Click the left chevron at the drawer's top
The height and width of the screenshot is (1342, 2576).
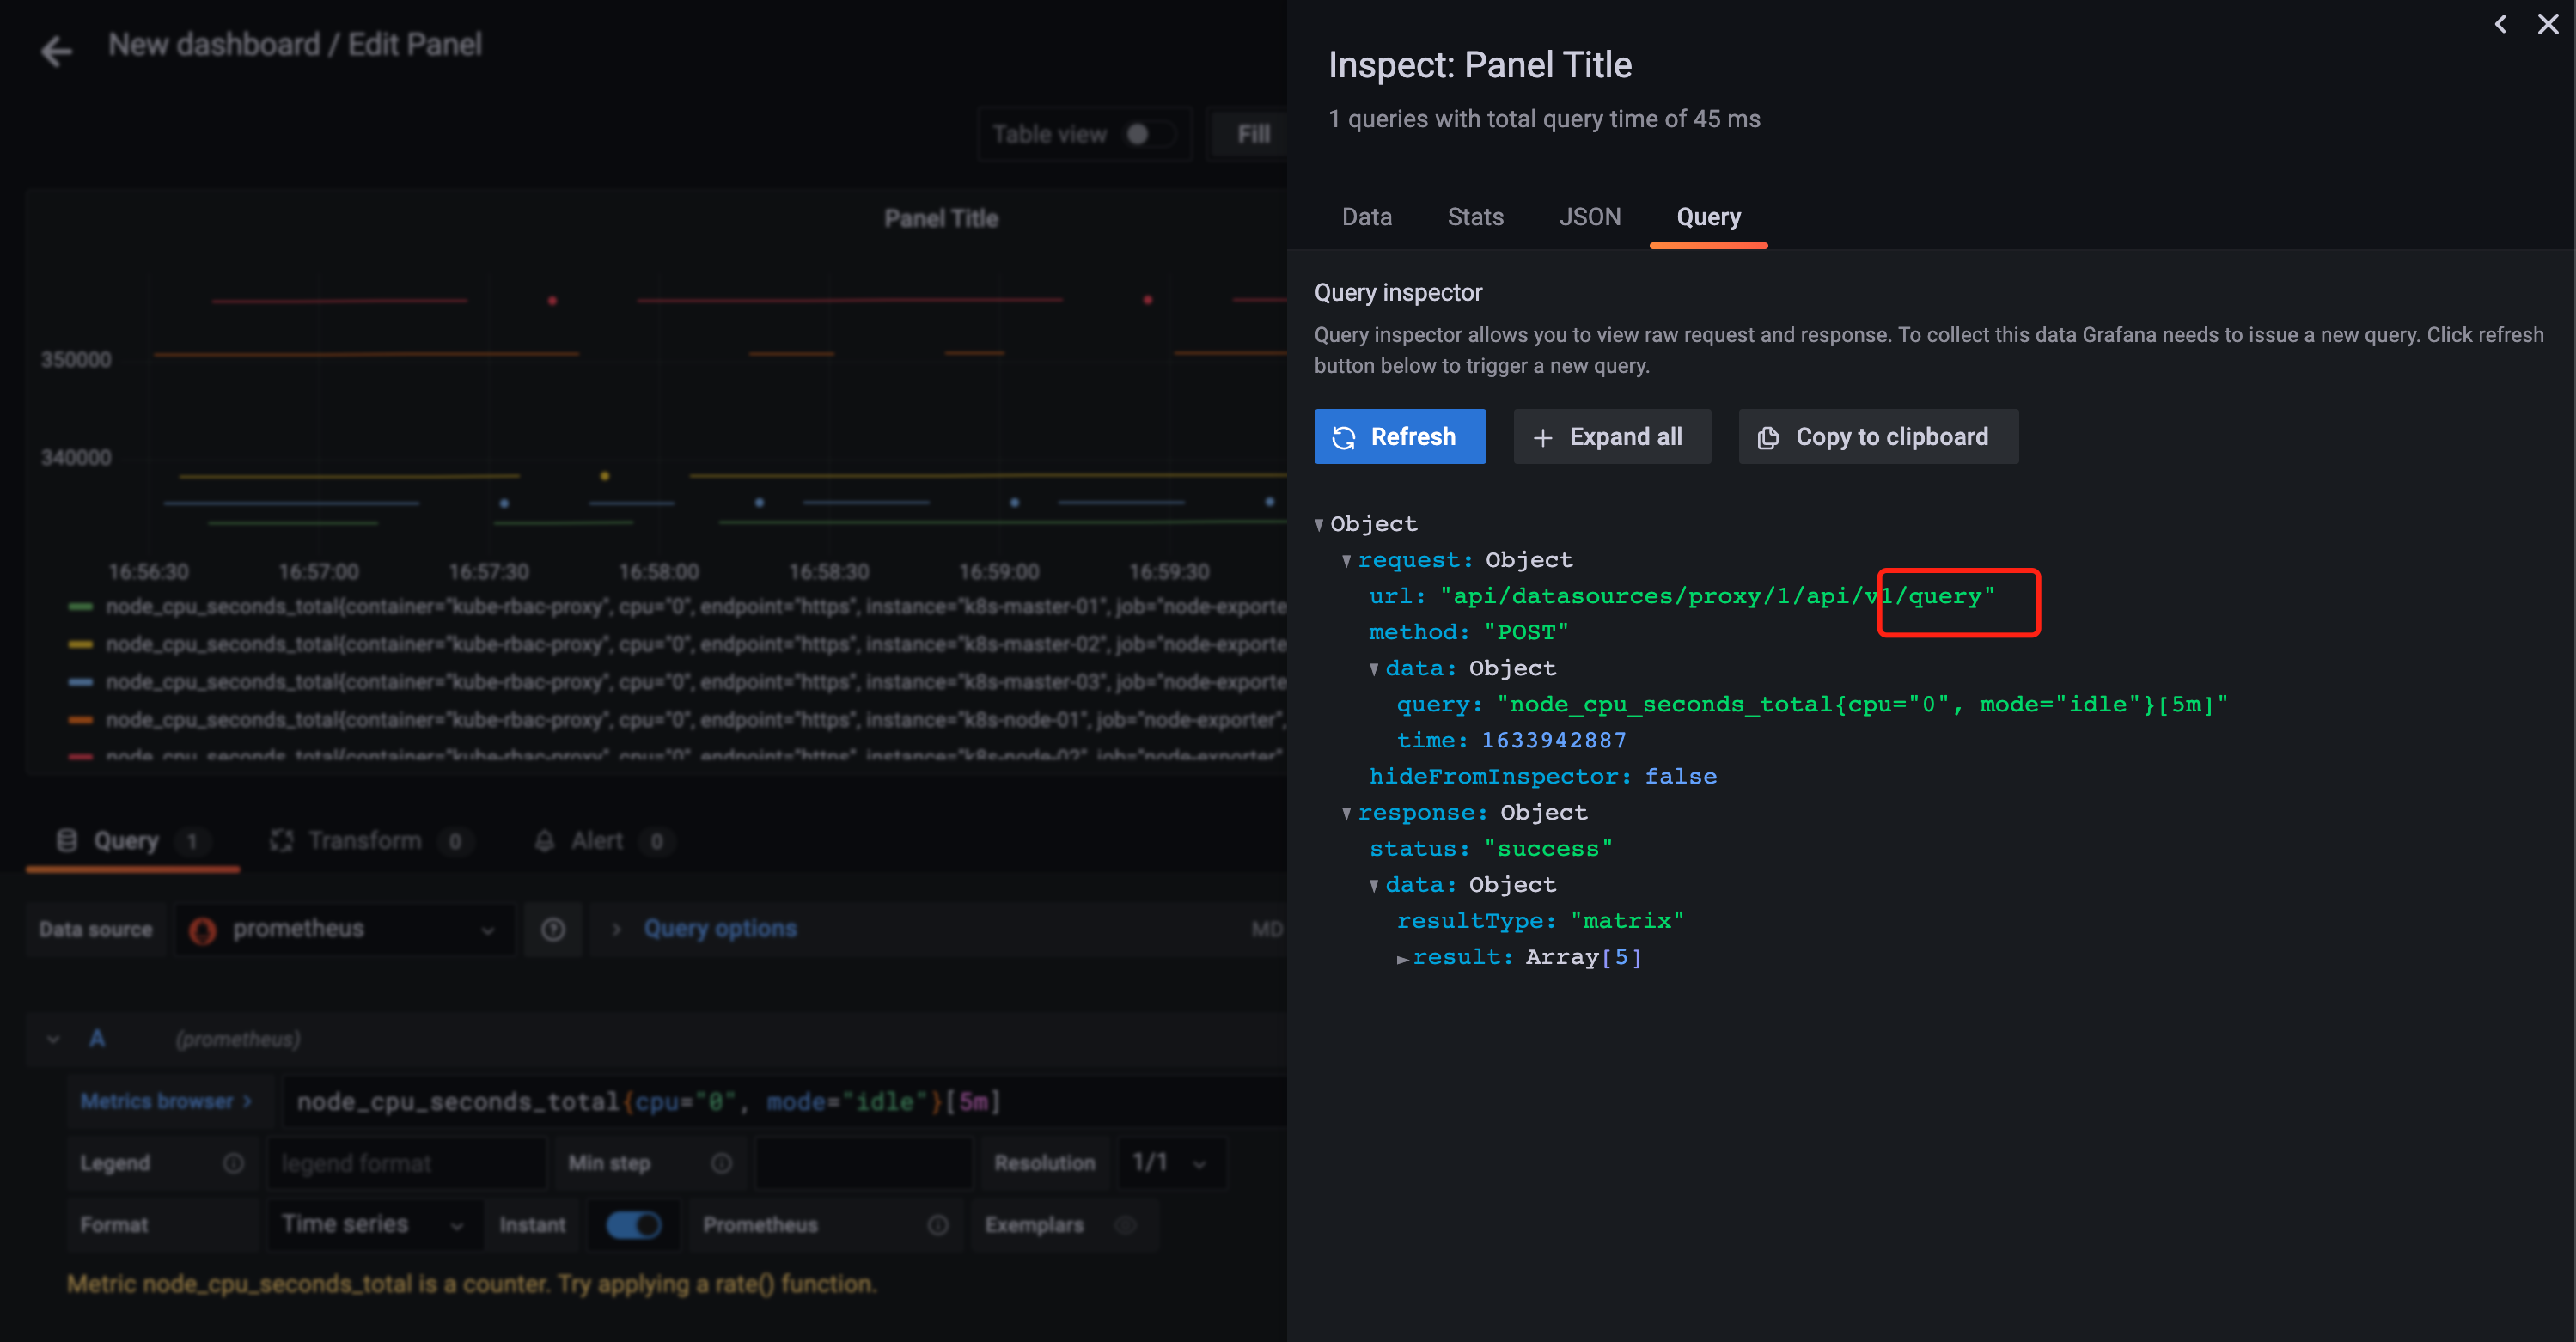[x=2500, y=24]
